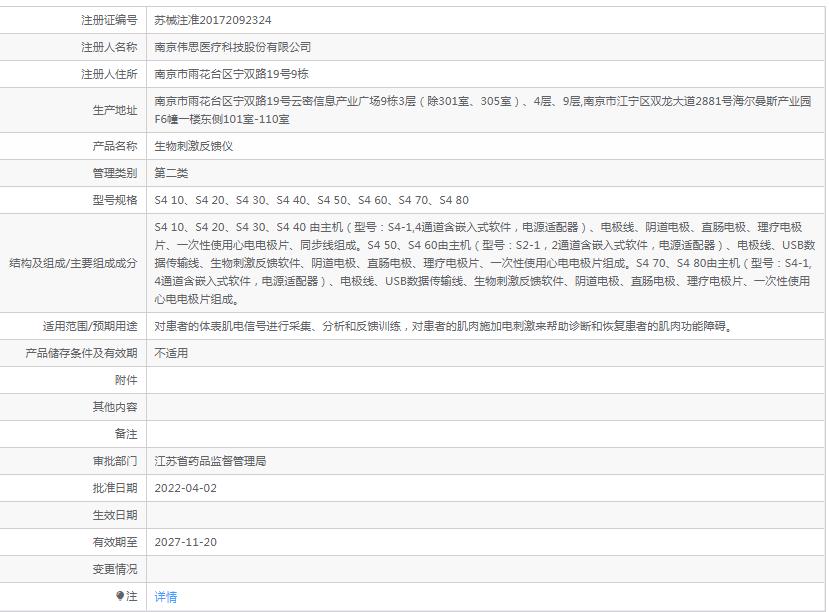Click the bullet icon beside 注
829x612 pixels.
(120, 596)
